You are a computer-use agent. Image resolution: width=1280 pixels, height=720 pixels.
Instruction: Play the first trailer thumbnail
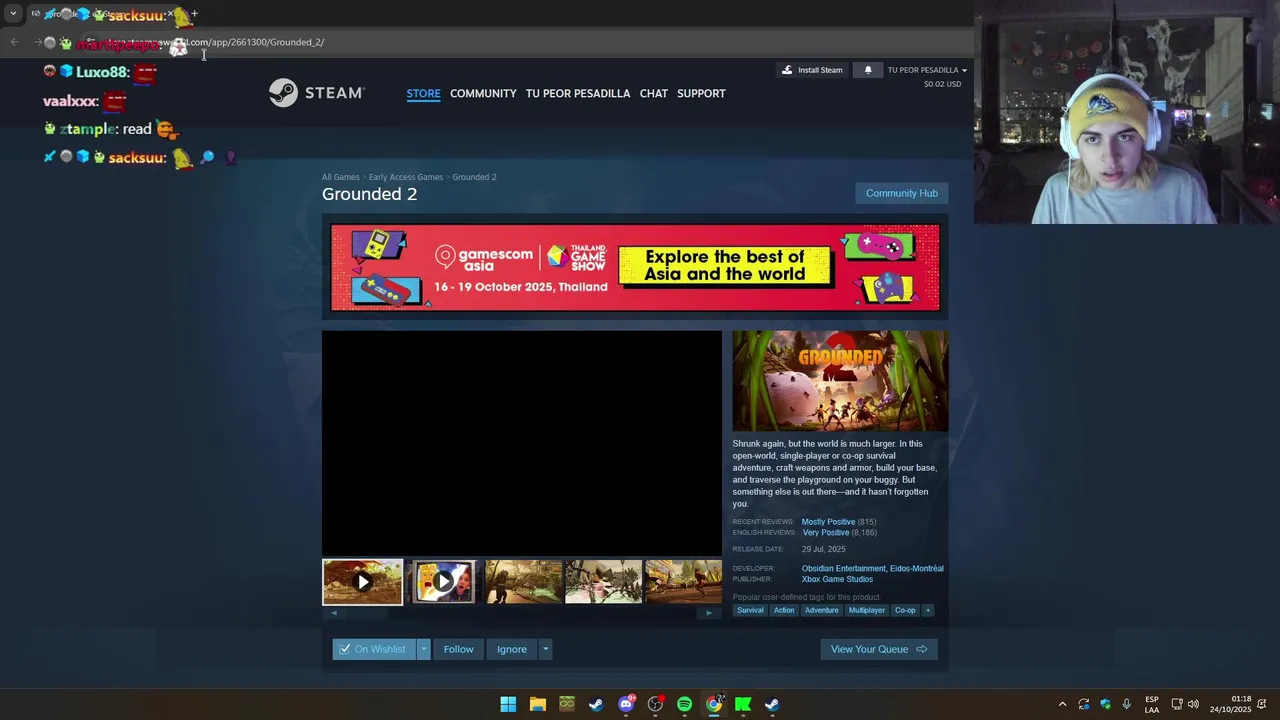click(362, 582)
